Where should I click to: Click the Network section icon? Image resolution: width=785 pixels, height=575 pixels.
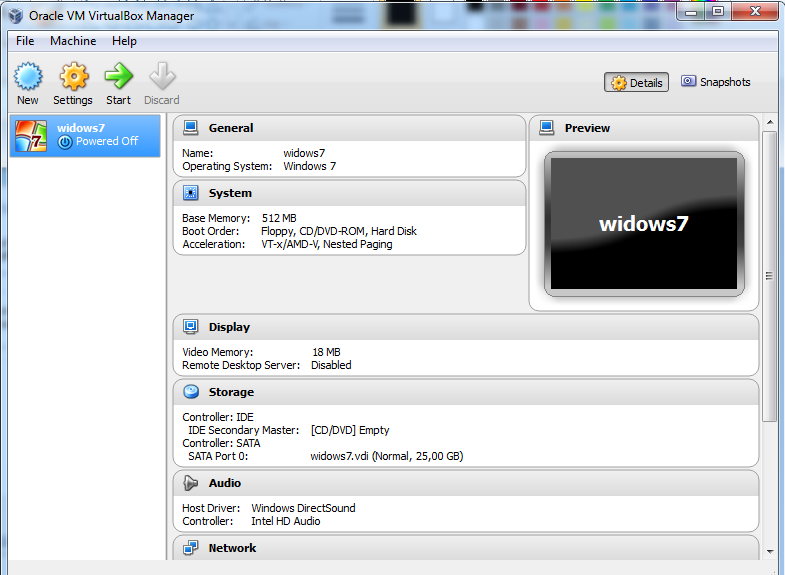point(191,548)
